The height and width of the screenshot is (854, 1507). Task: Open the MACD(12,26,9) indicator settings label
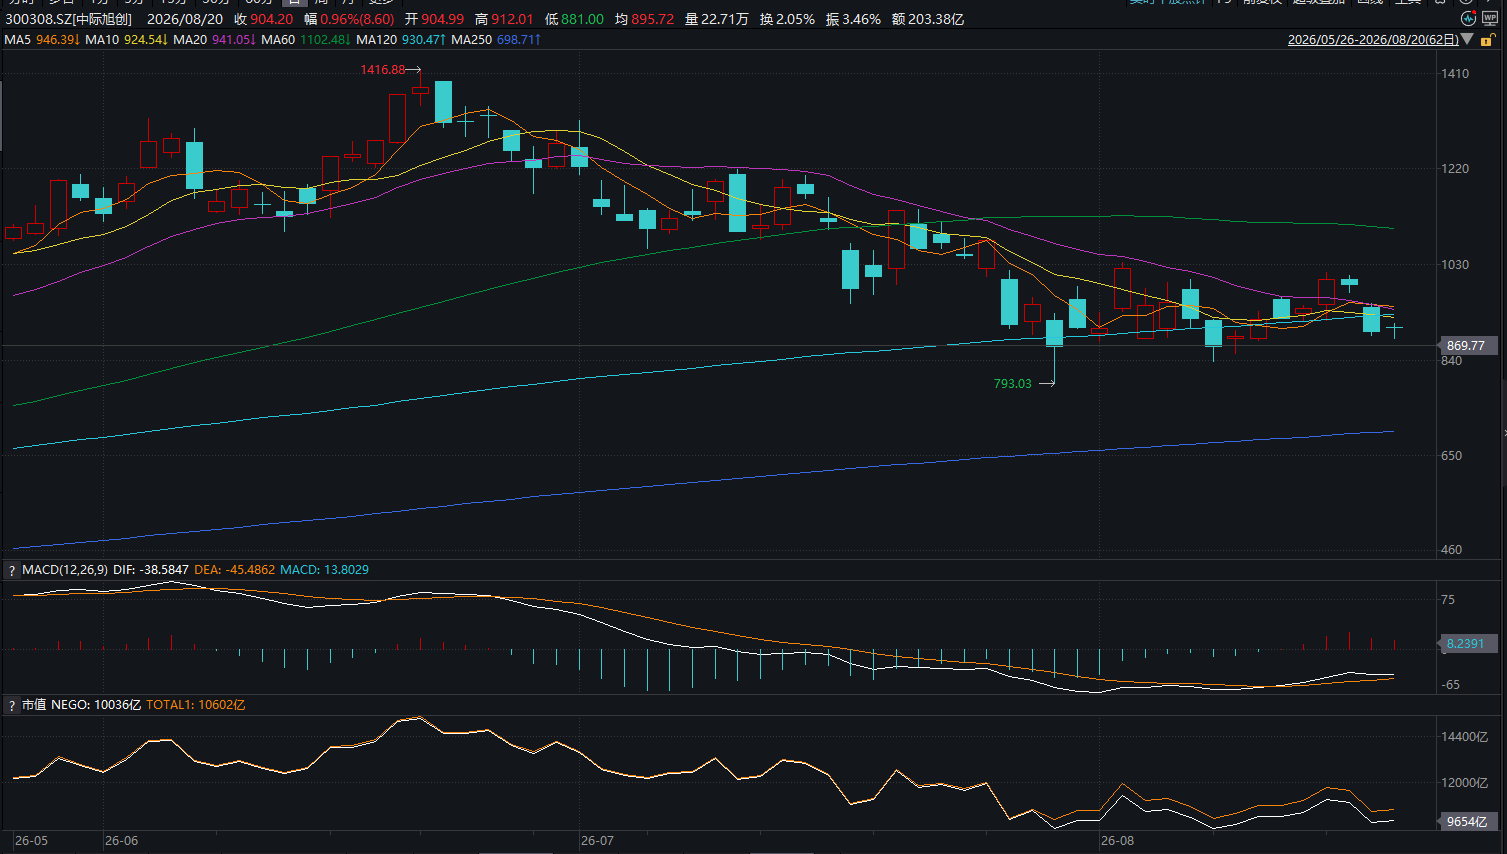(x=65, y=570)
